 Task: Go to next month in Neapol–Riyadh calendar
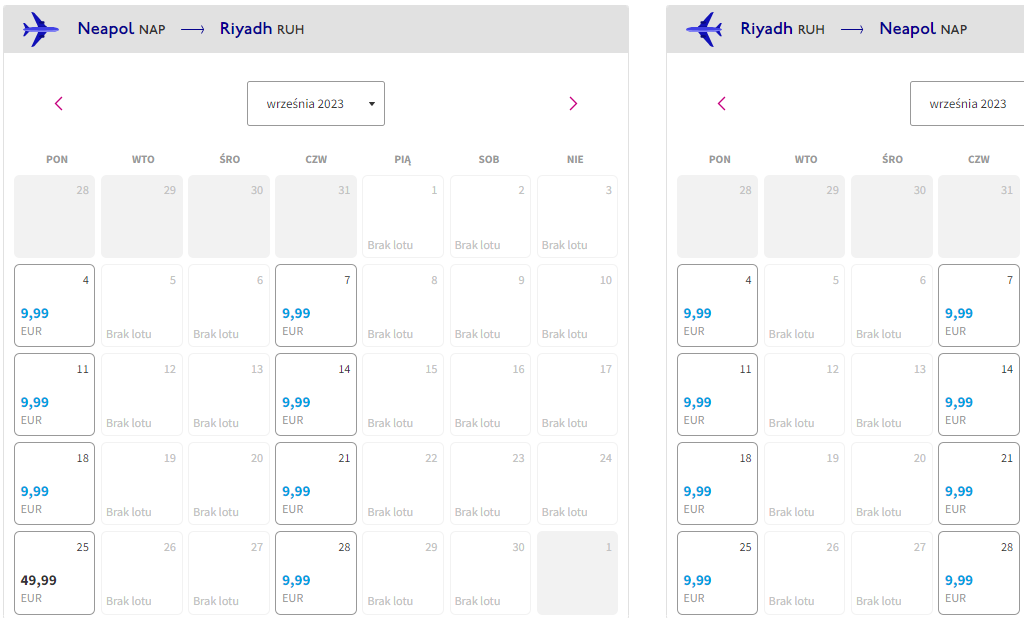[573, 103]
